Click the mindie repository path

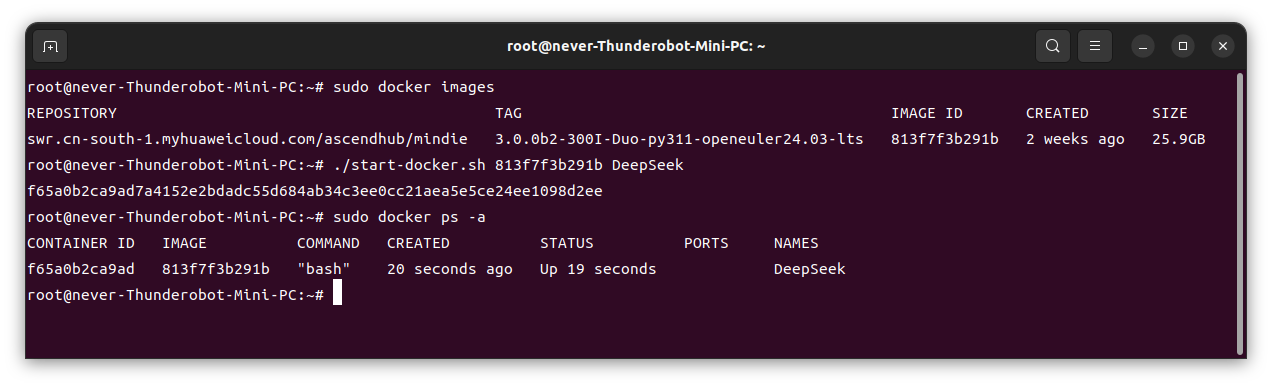coord(247,139)
